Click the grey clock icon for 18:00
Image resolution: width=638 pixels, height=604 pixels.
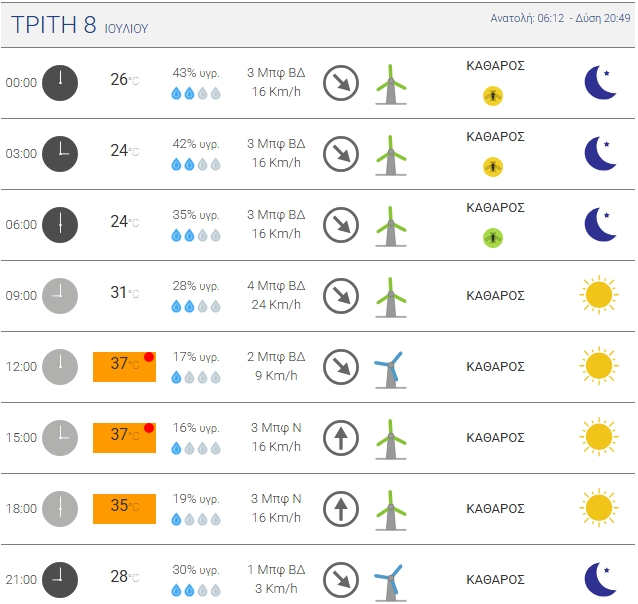[60, 509]
